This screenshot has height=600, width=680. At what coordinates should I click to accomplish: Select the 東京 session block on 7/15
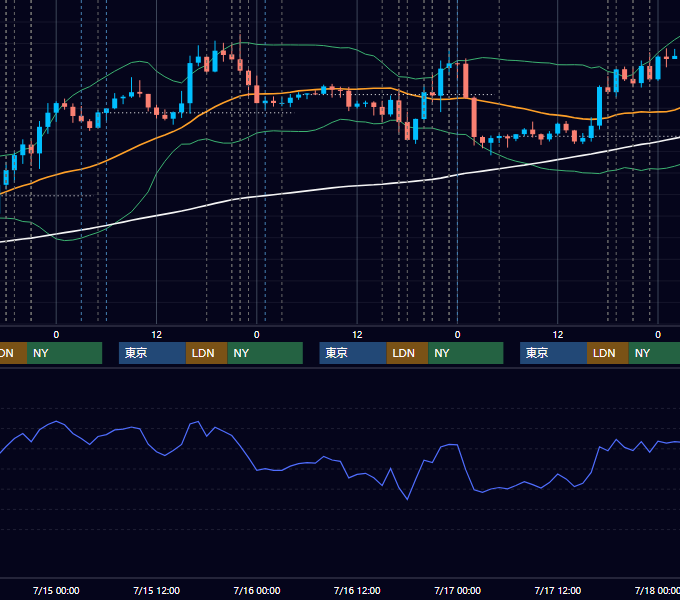pyautogui.click(x=152, y=353)
